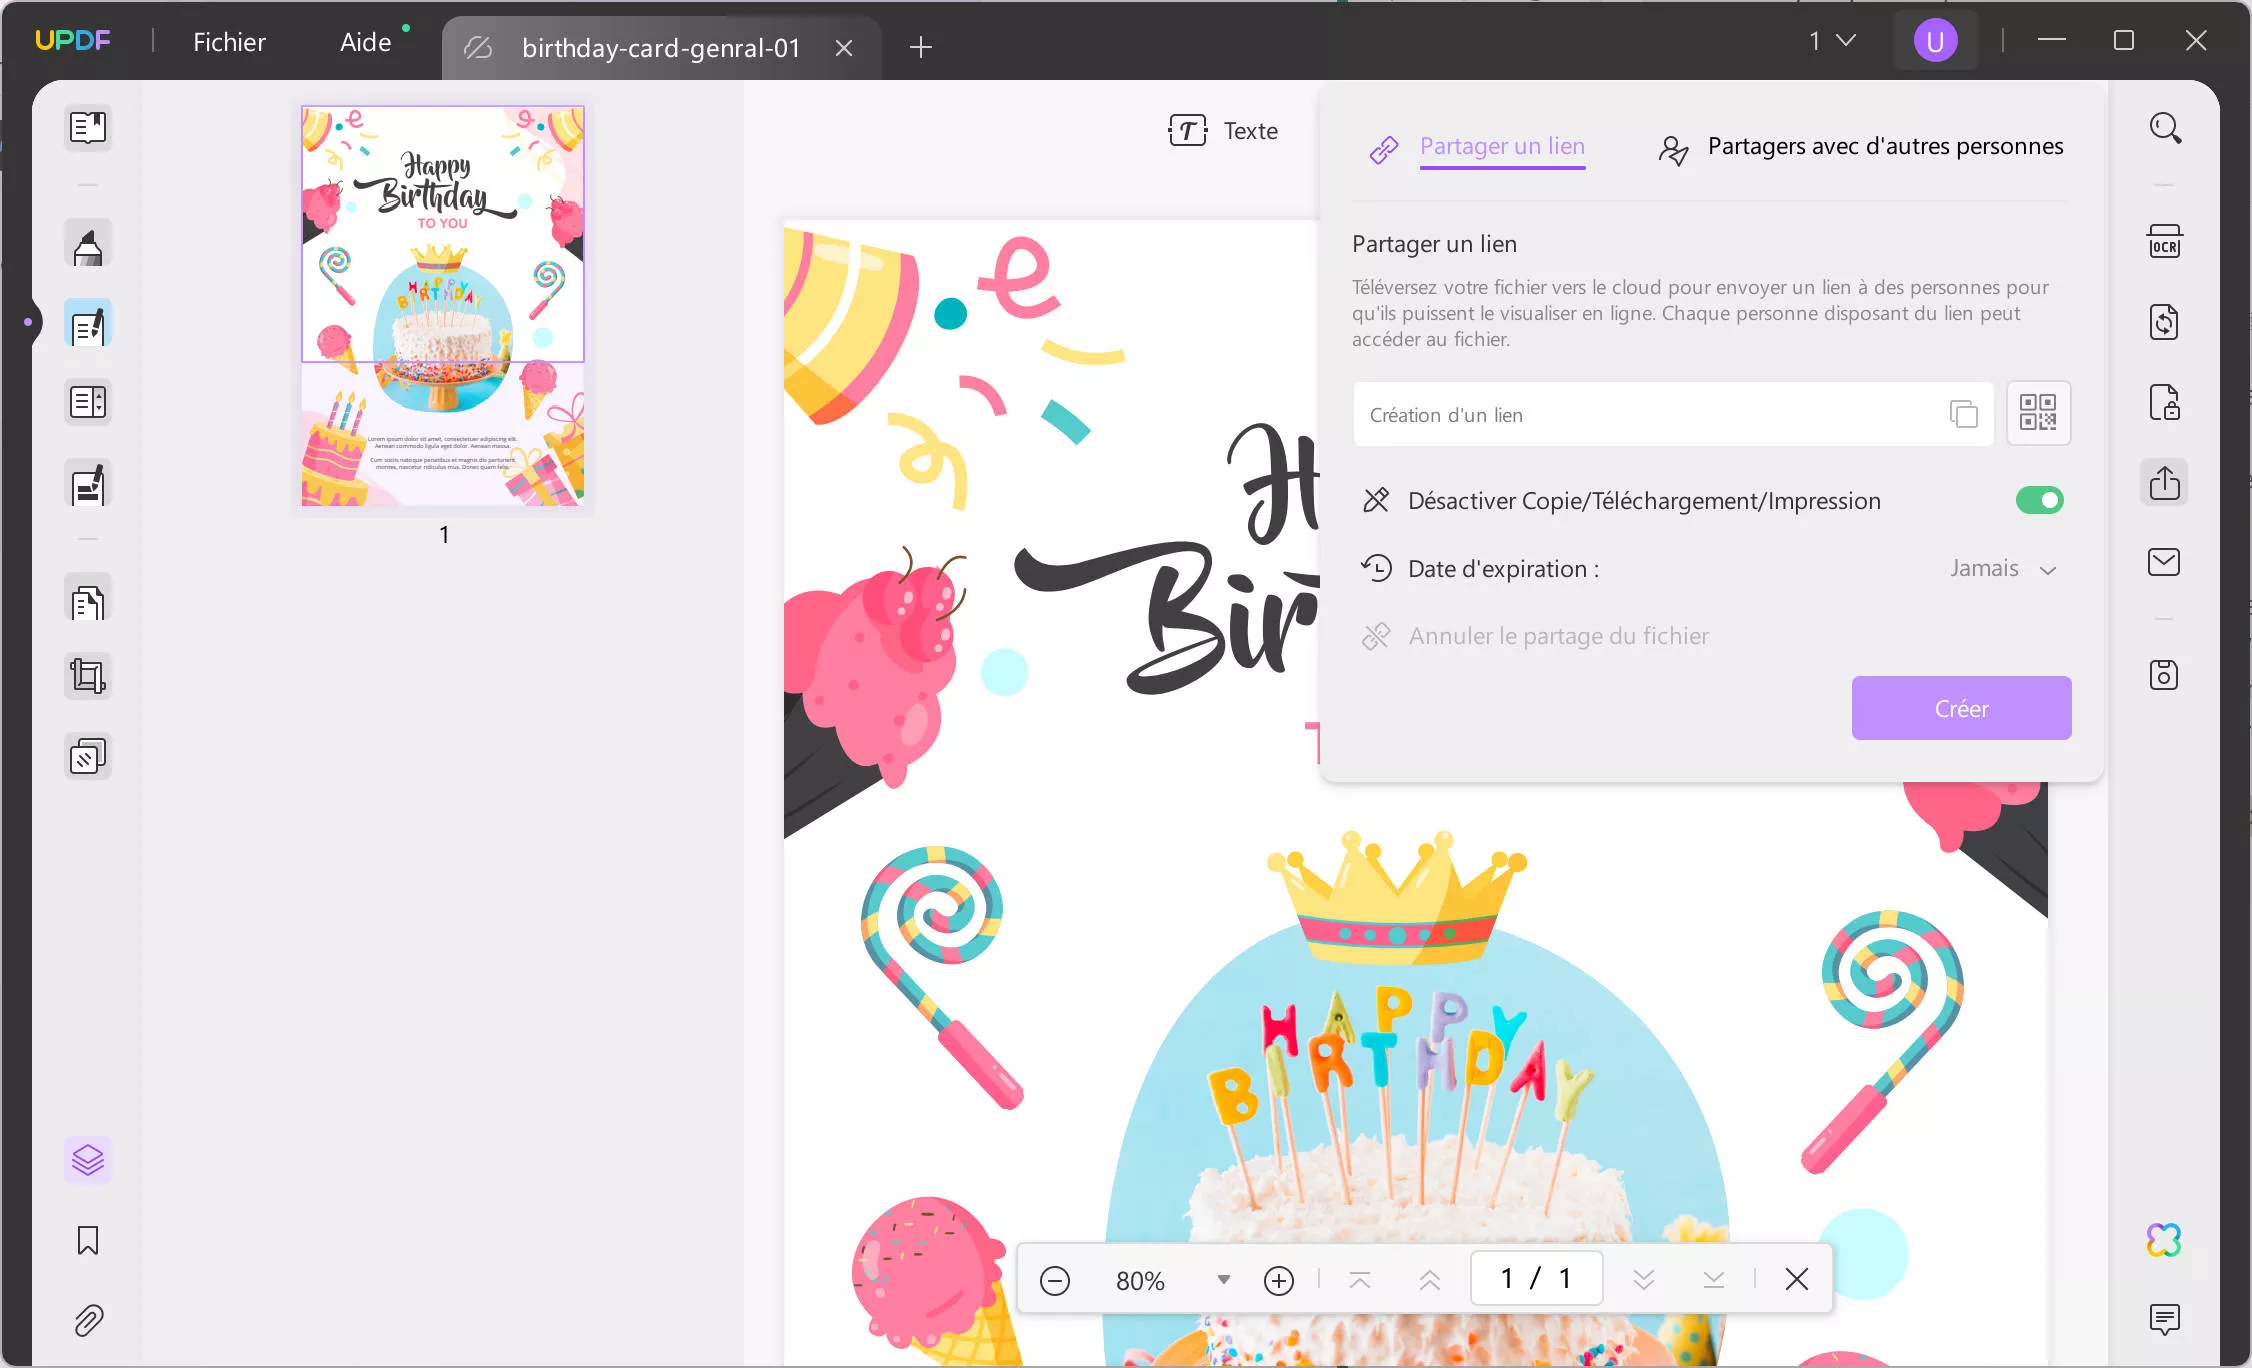Click the Share file icon
The width and height of the screenshot is (2252, 1368).
2165,483
